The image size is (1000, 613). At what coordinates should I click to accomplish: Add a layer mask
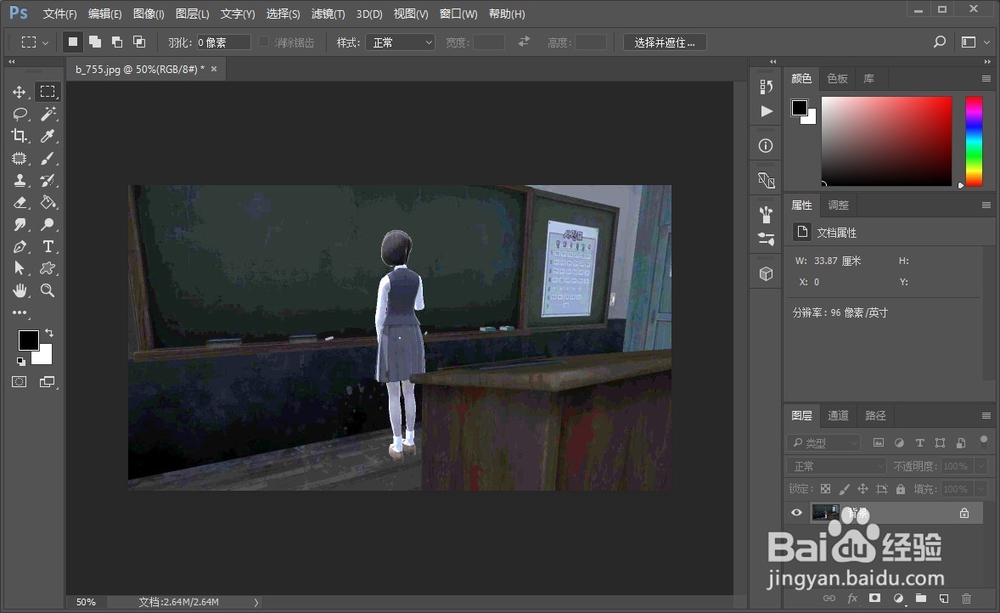click(x=875, y=598)
